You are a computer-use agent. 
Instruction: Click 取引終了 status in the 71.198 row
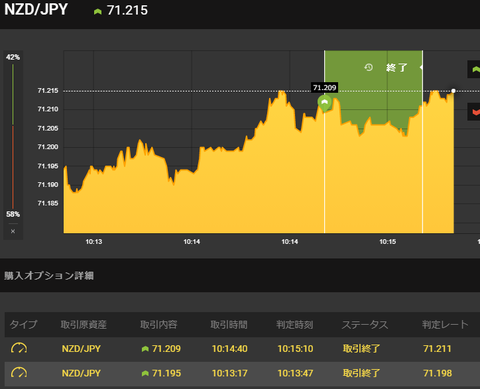tap(361, 373)
